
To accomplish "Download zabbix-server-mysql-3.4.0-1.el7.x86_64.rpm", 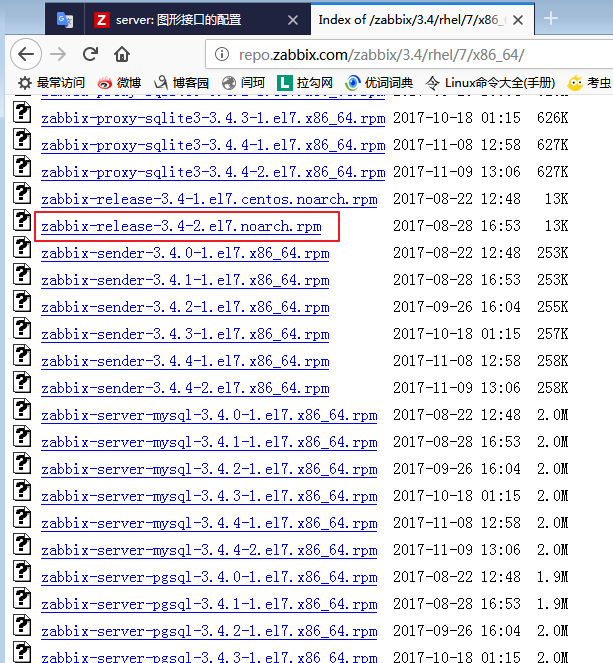I will (209, 415).
